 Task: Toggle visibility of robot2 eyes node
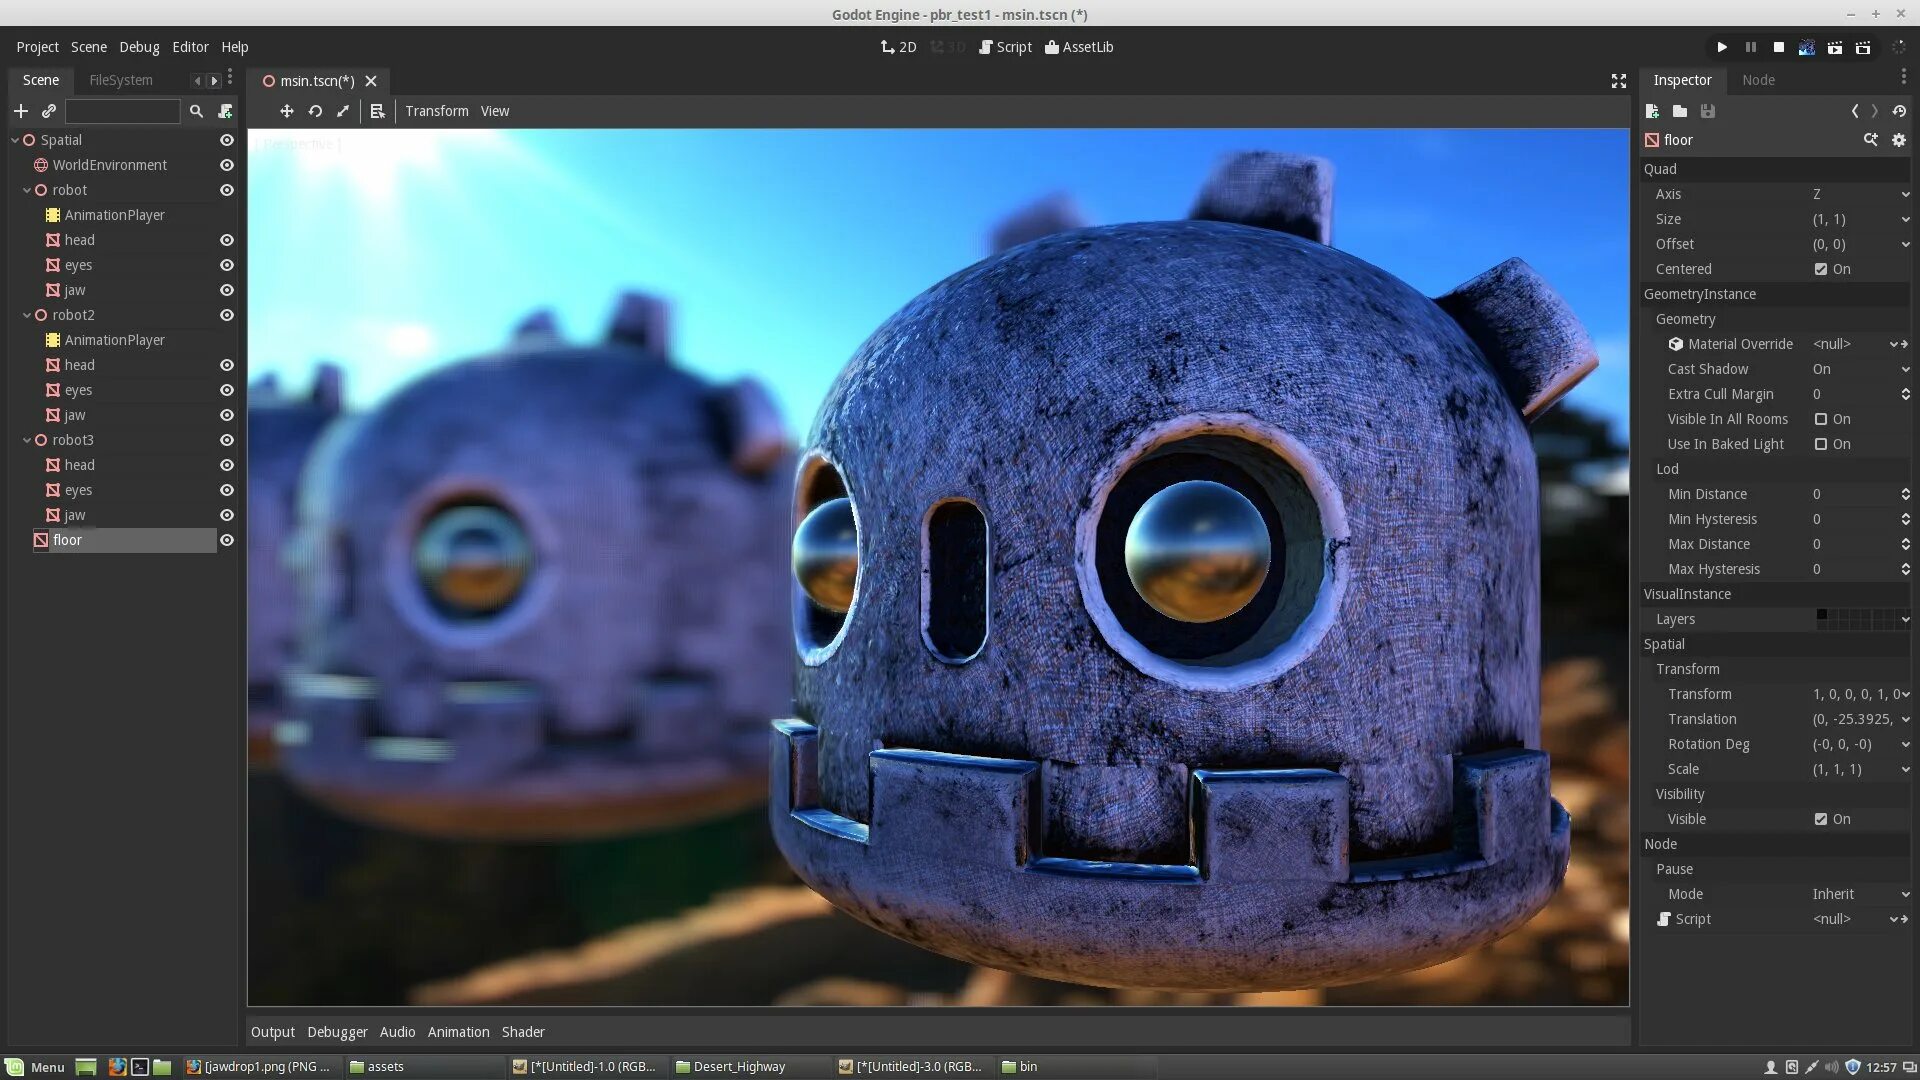coord(227,389)
